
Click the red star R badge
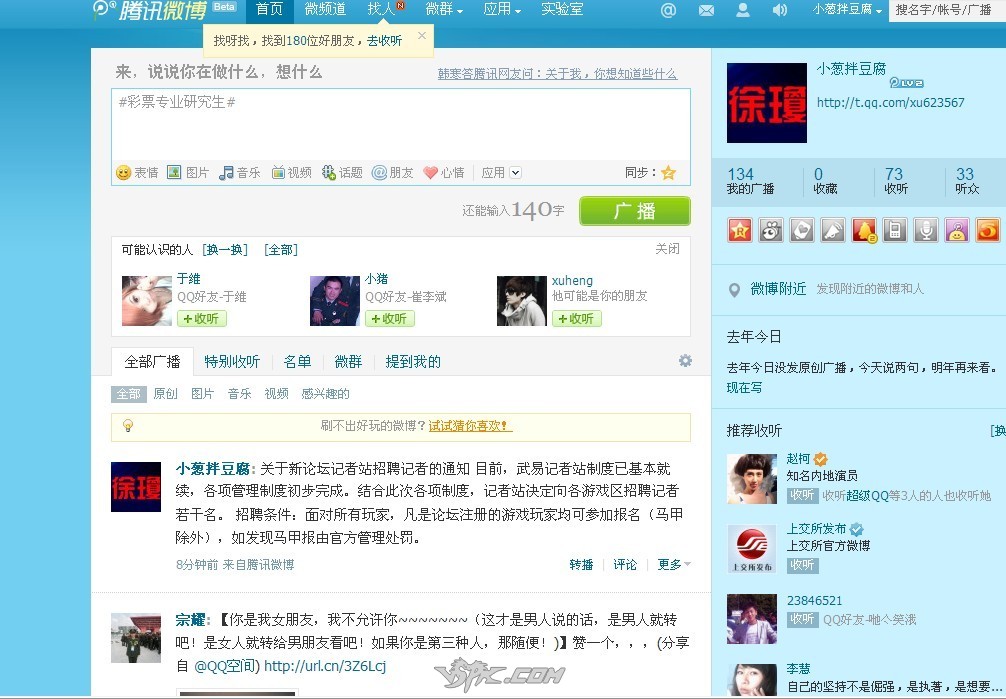point(740,230)
